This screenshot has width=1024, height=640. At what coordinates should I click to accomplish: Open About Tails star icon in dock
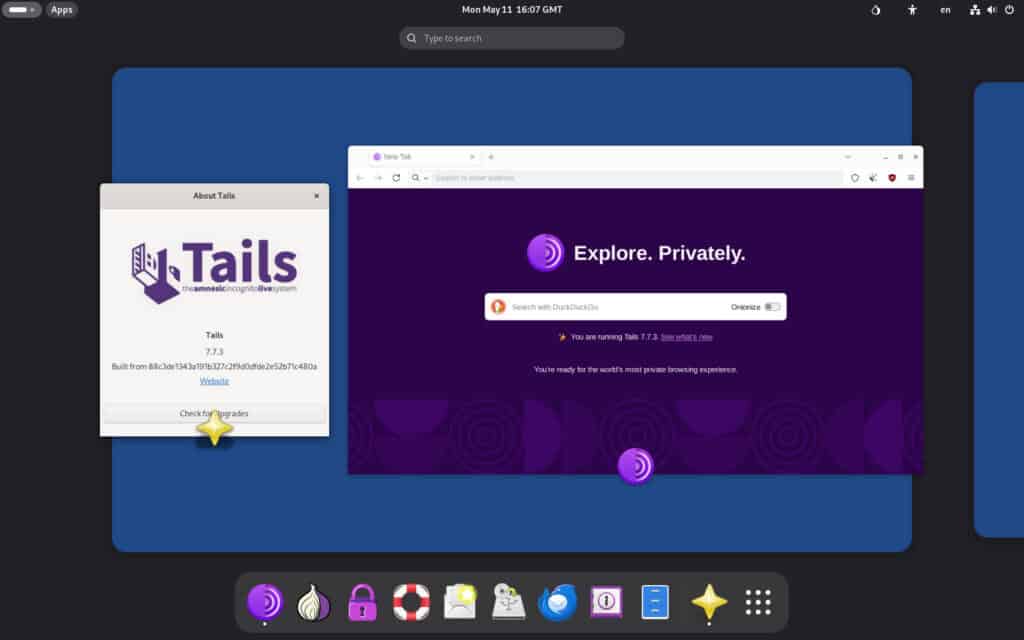point(709,601)
